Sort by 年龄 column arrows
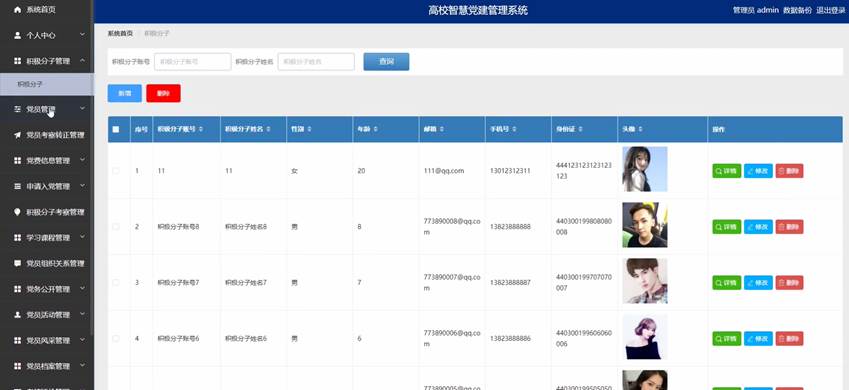Image resolution: width=849 pixels, height=390 pixels. coord(375,129)
